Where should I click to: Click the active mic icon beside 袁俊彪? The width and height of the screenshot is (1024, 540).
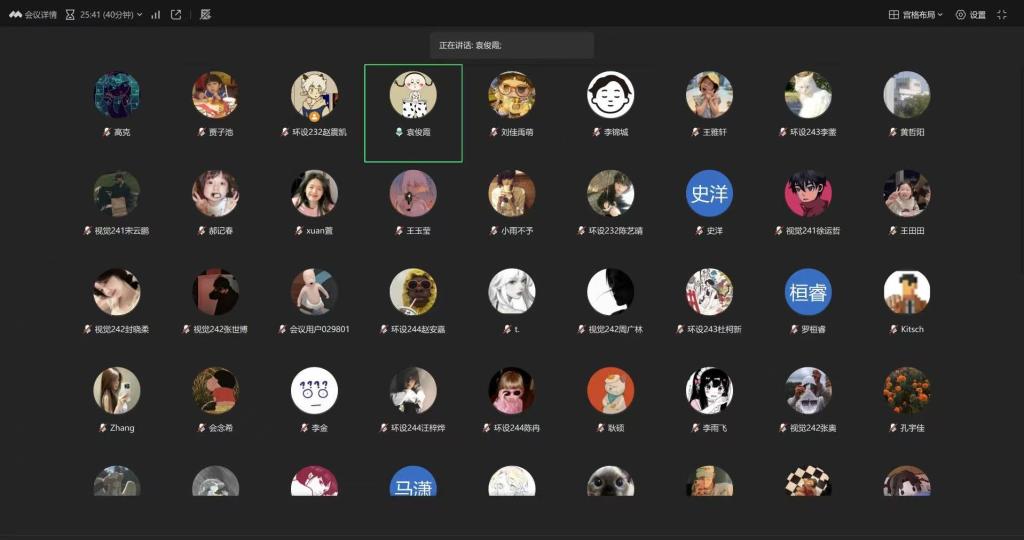click(x=398, y=132)
